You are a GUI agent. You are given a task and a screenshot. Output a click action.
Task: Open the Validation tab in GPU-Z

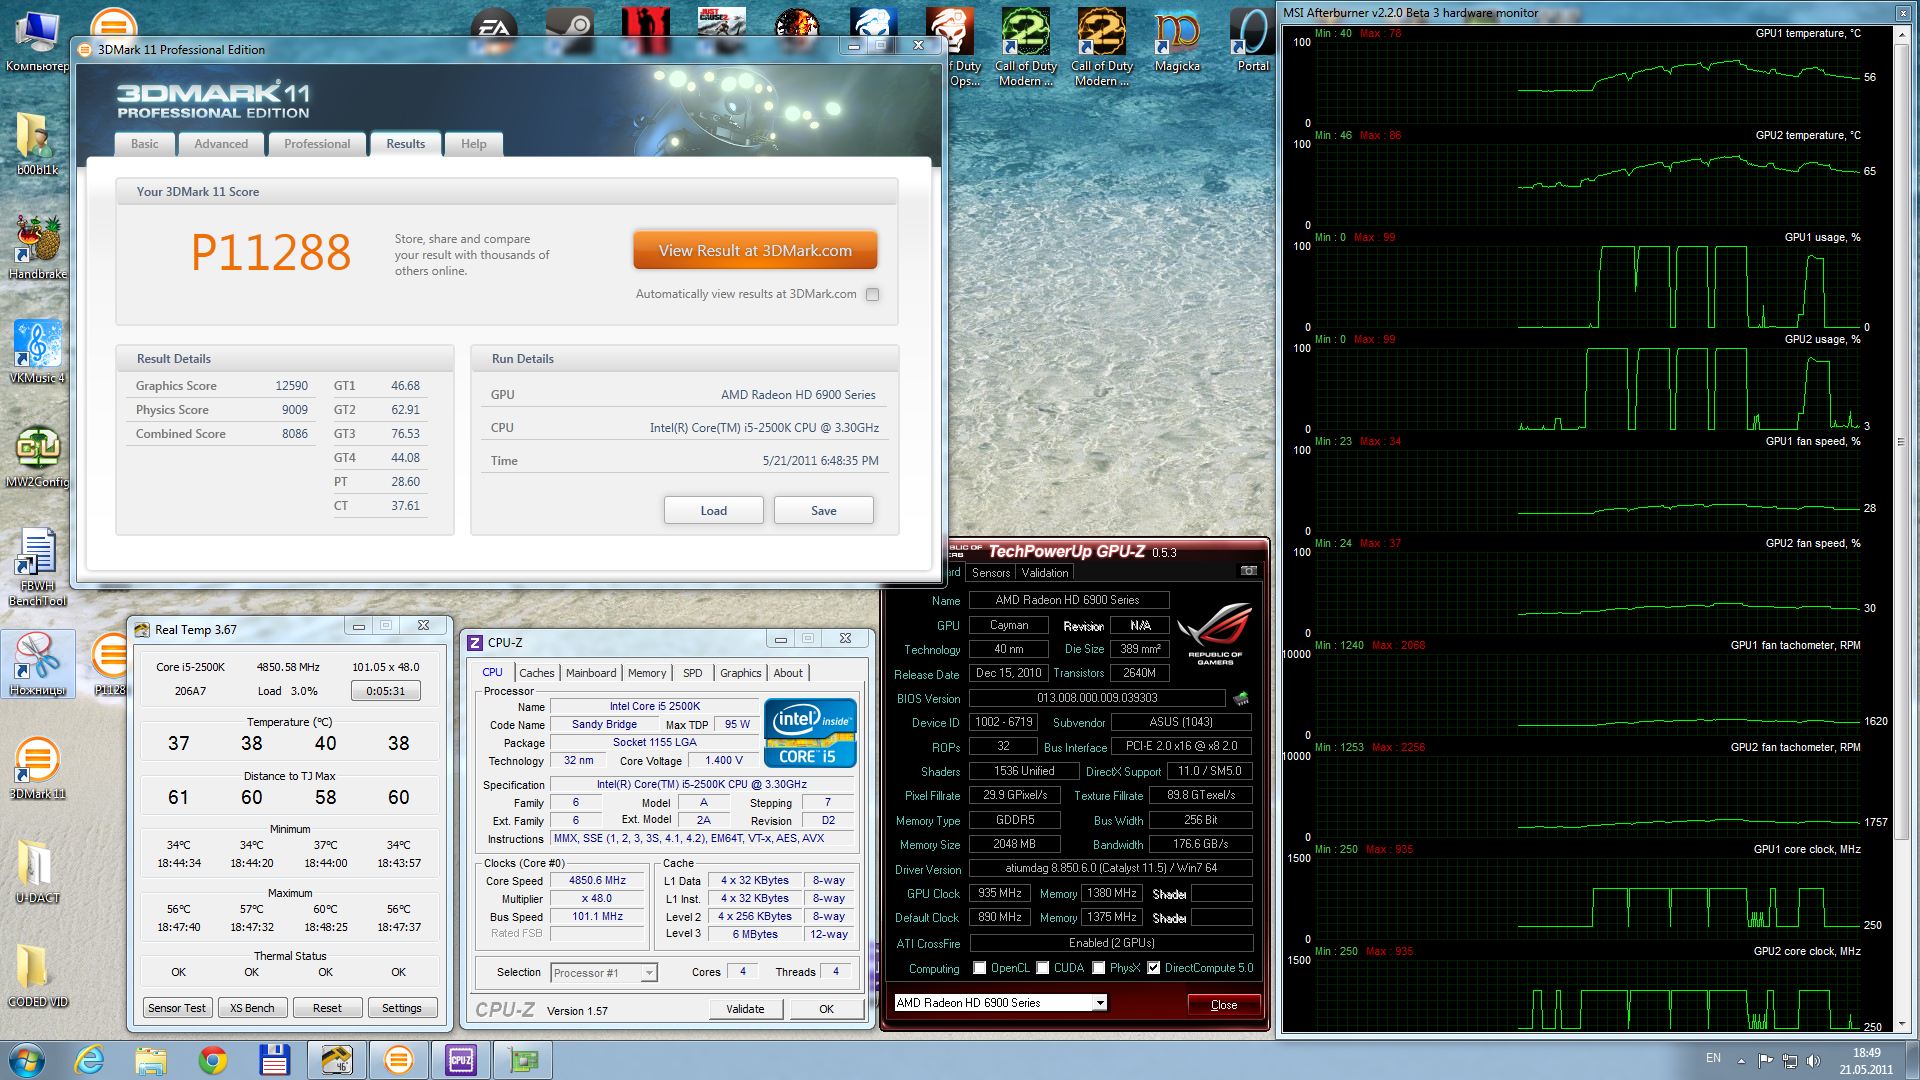1045,573
